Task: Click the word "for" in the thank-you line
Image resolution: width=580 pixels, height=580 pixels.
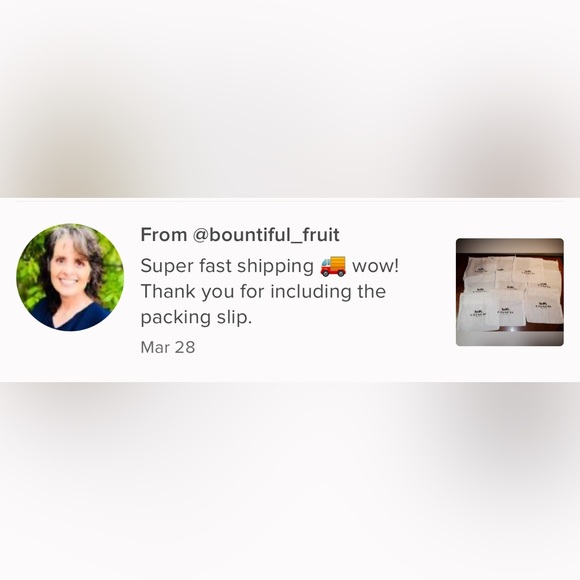Action: point(252,291)
